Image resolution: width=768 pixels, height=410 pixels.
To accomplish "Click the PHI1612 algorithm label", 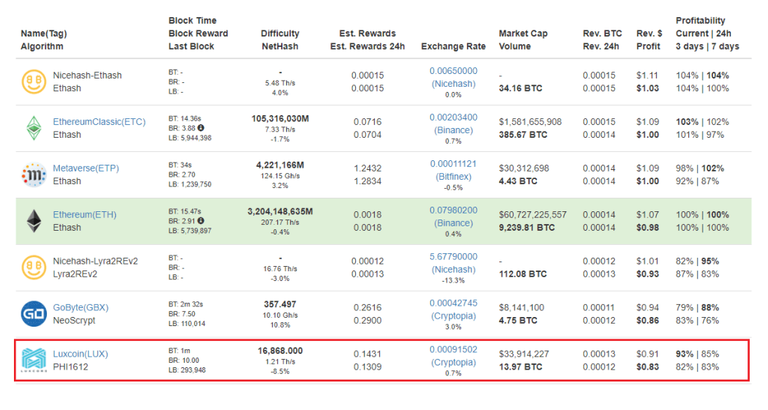I will tap(71, 367).
